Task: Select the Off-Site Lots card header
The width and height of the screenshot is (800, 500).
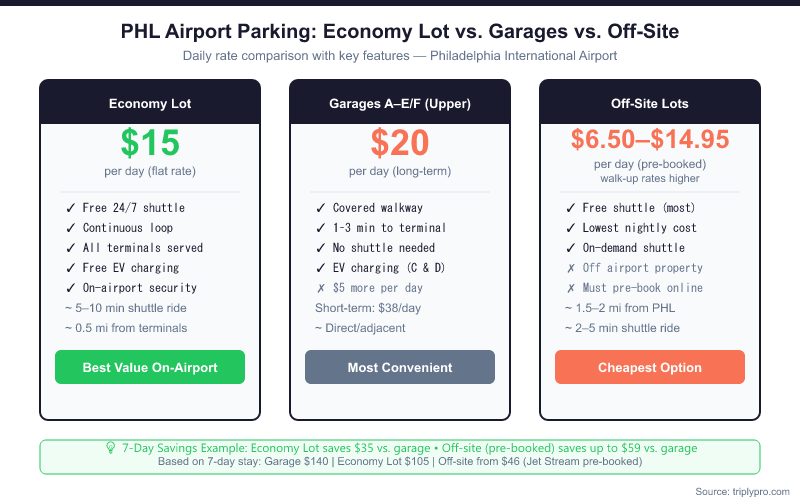Action: point(650,103)
